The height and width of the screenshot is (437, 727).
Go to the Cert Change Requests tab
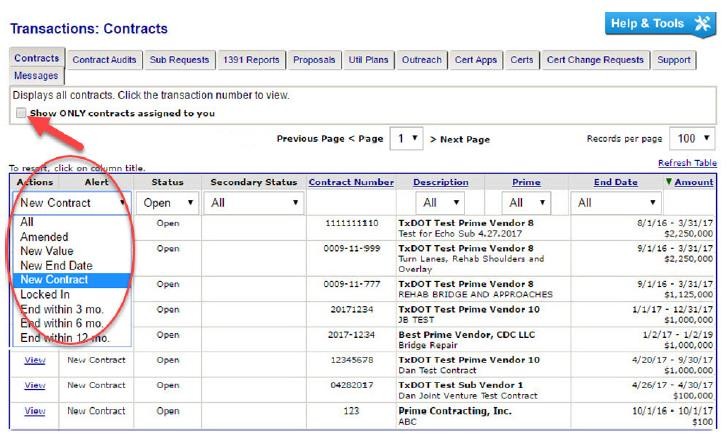pyautogui.click(x=595, y=60)
